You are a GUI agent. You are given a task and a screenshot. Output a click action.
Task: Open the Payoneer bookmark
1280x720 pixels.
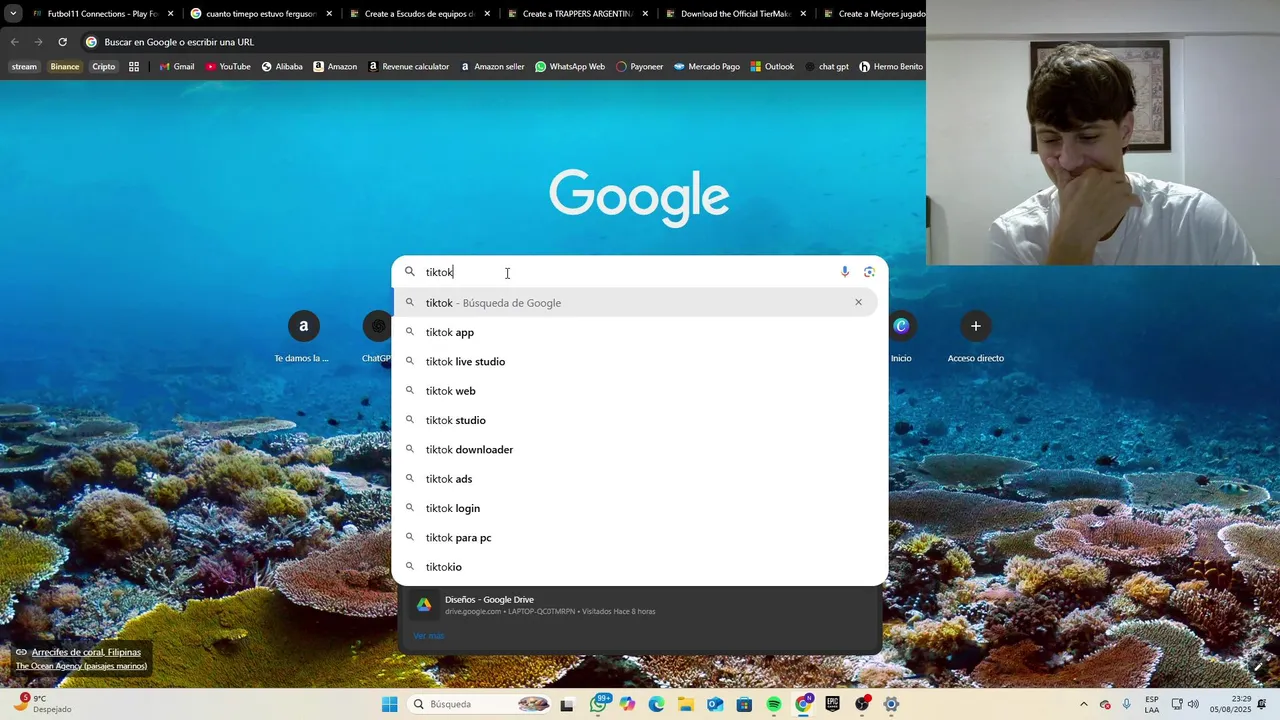[639, 67]
